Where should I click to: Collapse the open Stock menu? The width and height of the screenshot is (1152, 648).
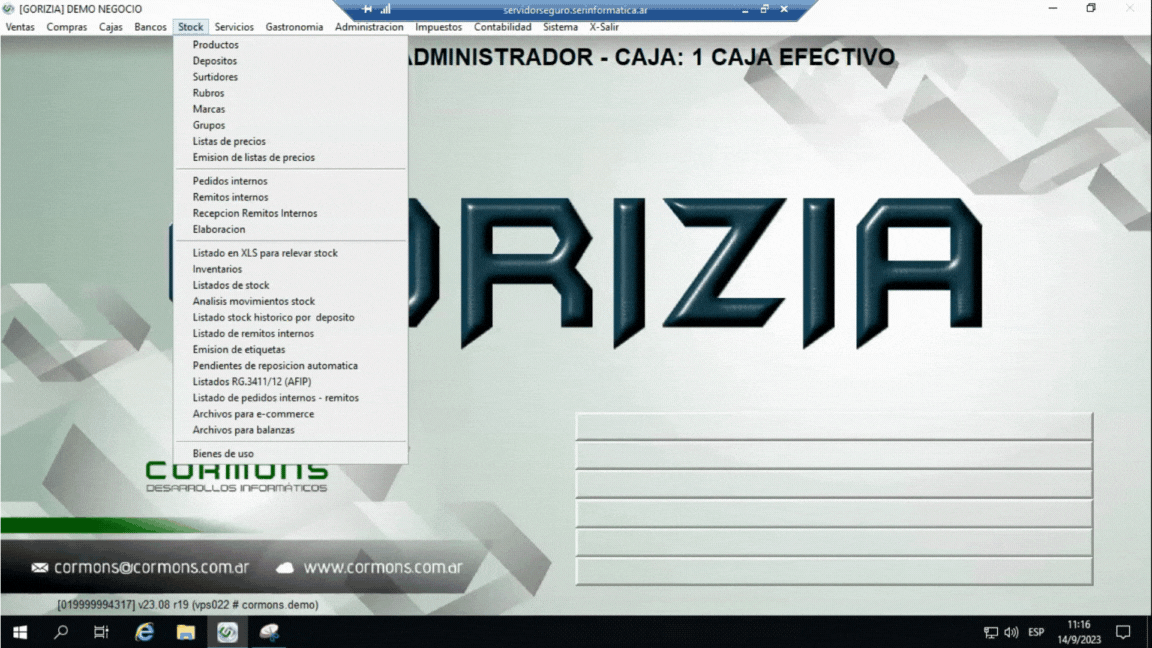pos(190,27)
